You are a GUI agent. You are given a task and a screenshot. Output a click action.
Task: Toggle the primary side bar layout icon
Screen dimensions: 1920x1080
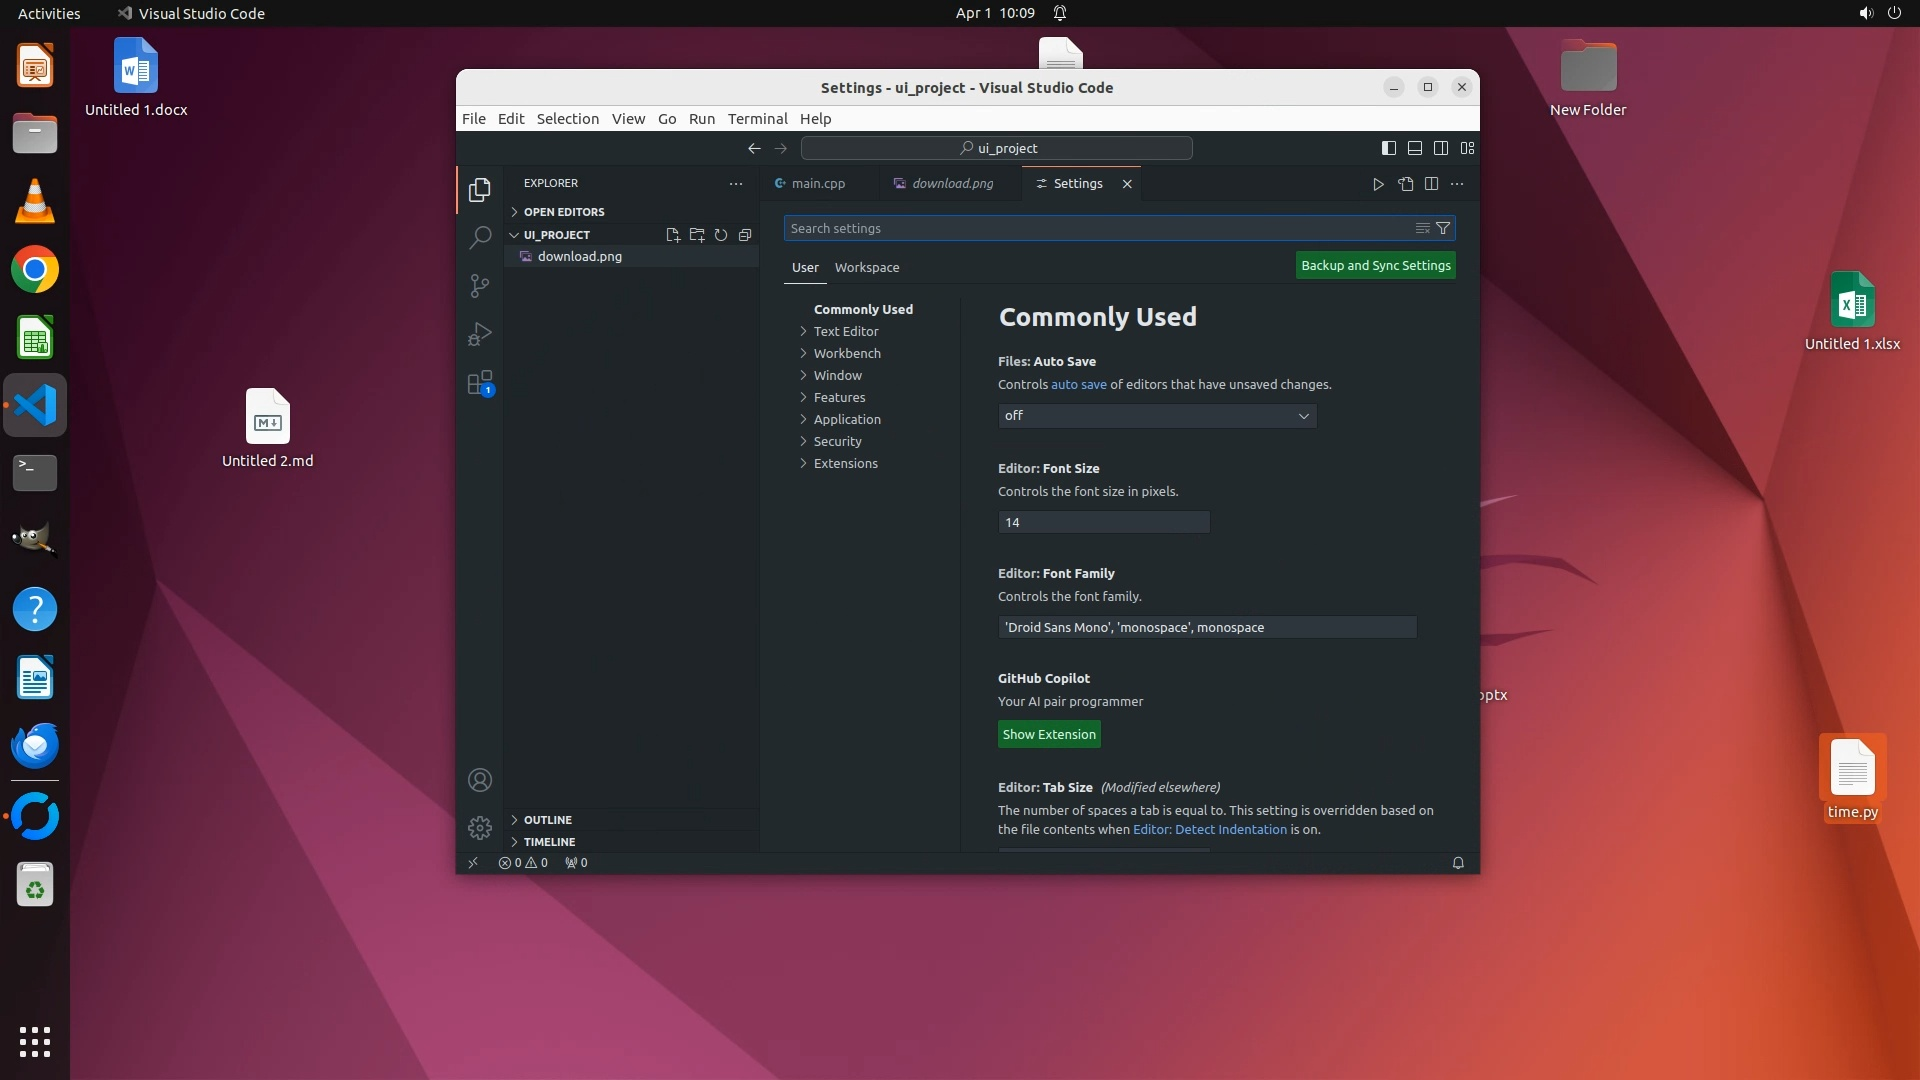coord(1389,148)
